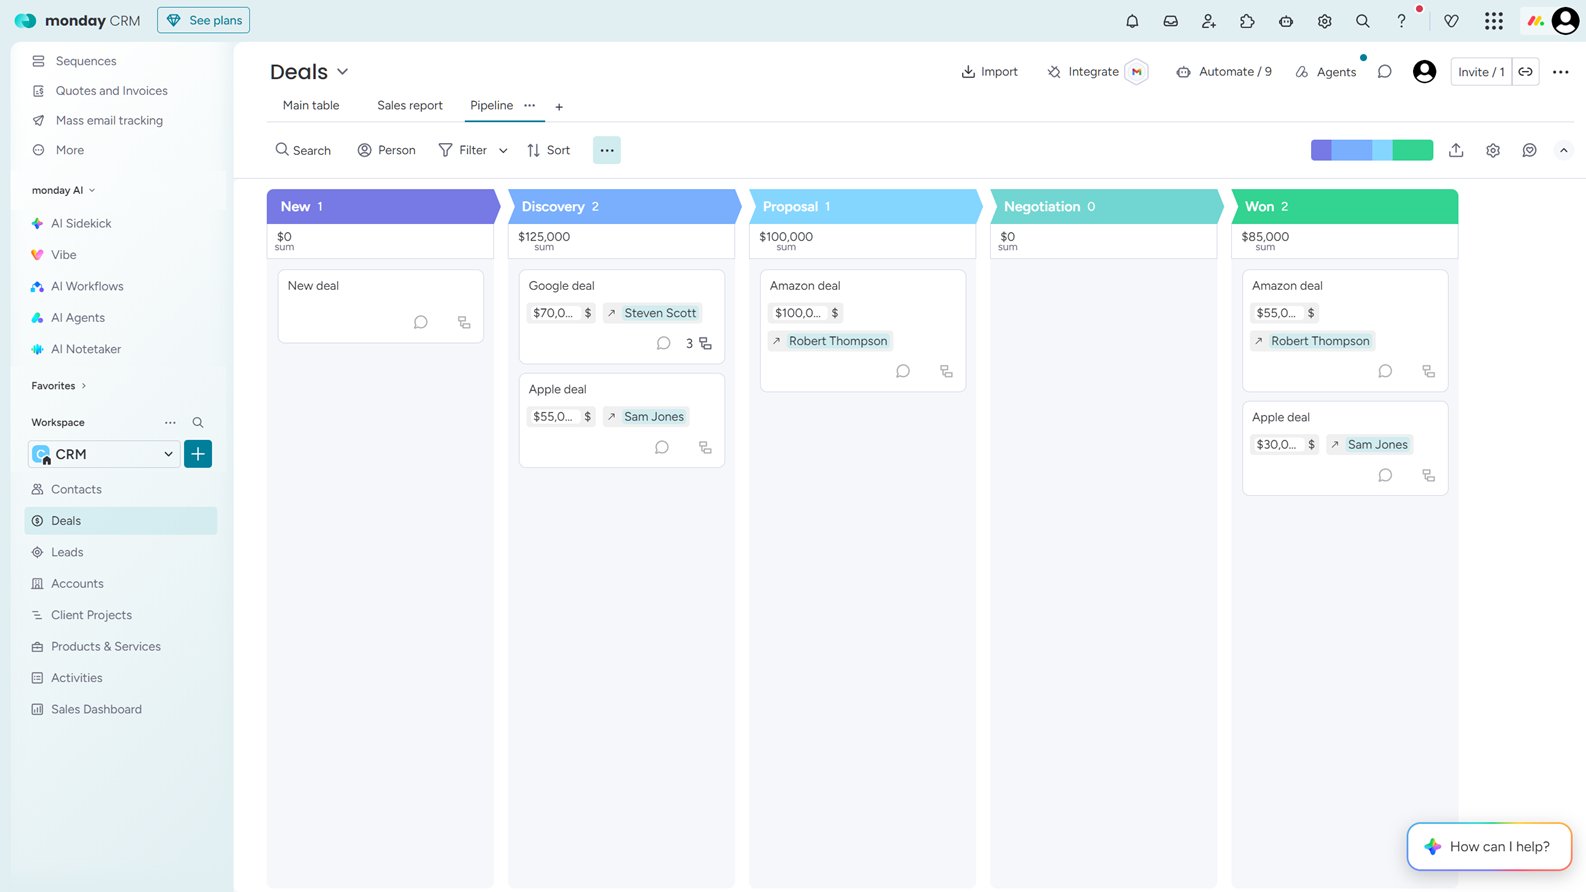Screen dimensions: 1586x892
Task: Expand the Filter dropdown arrow
Action: point(503,151)
